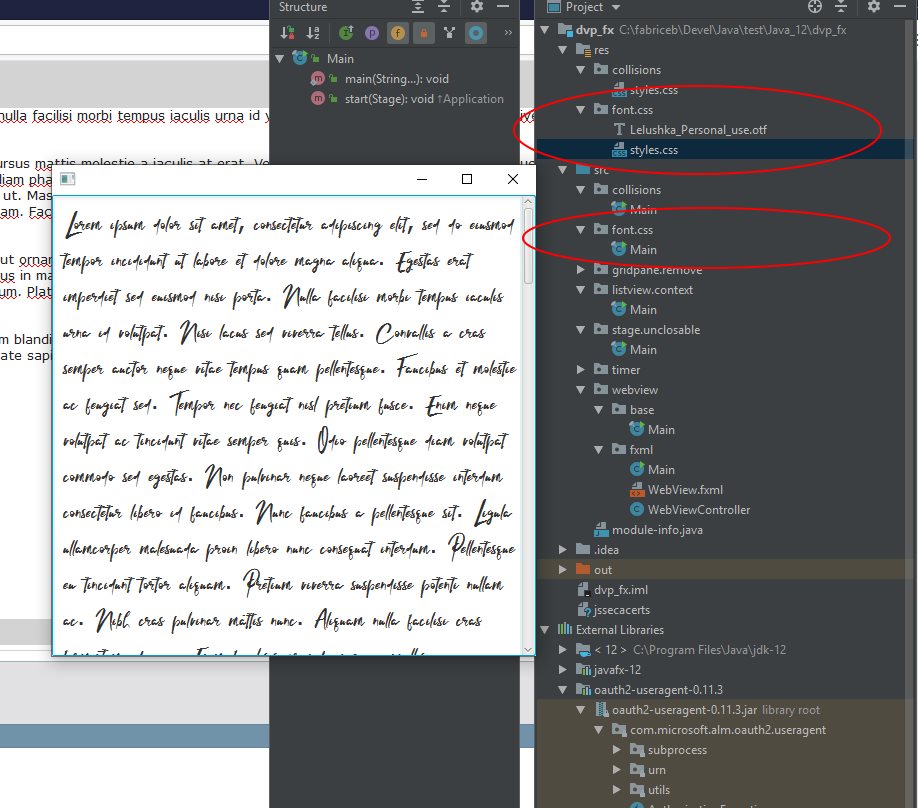Click scroll-down arrow in JavaFX text window
The width and height of the screenshot is (918, 808).
point(527,649)
